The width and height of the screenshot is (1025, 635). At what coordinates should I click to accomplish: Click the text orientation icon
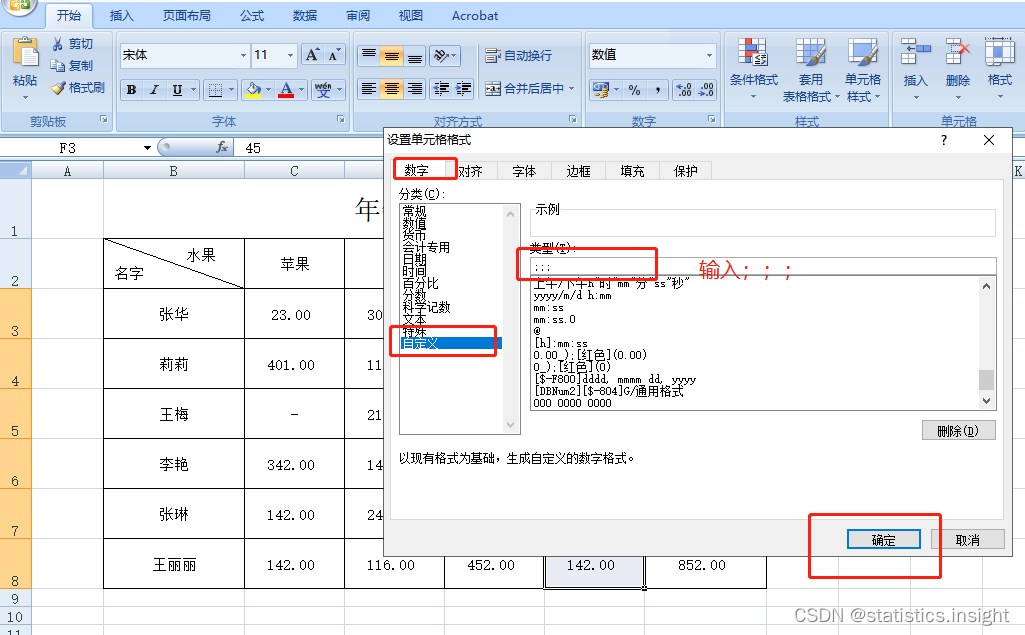(441, 56)
